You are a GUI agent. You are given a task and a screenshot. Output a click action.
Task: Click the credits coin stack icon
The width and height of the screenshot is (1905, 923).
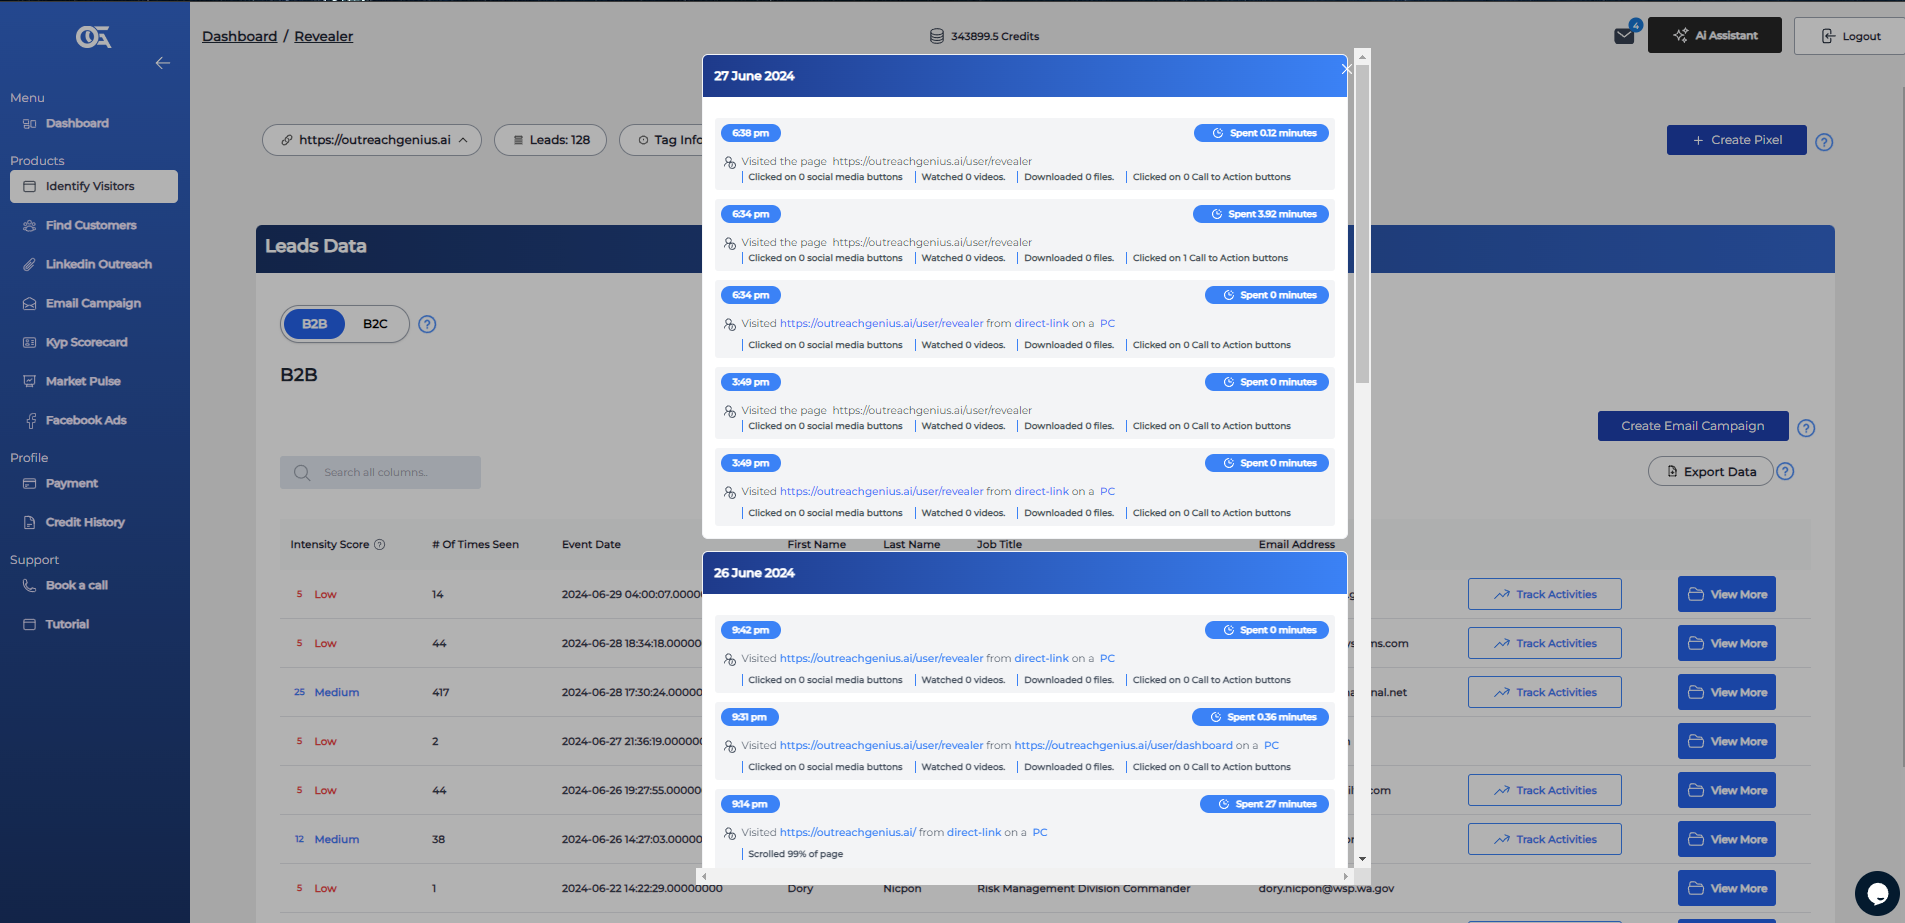point(937,36)
